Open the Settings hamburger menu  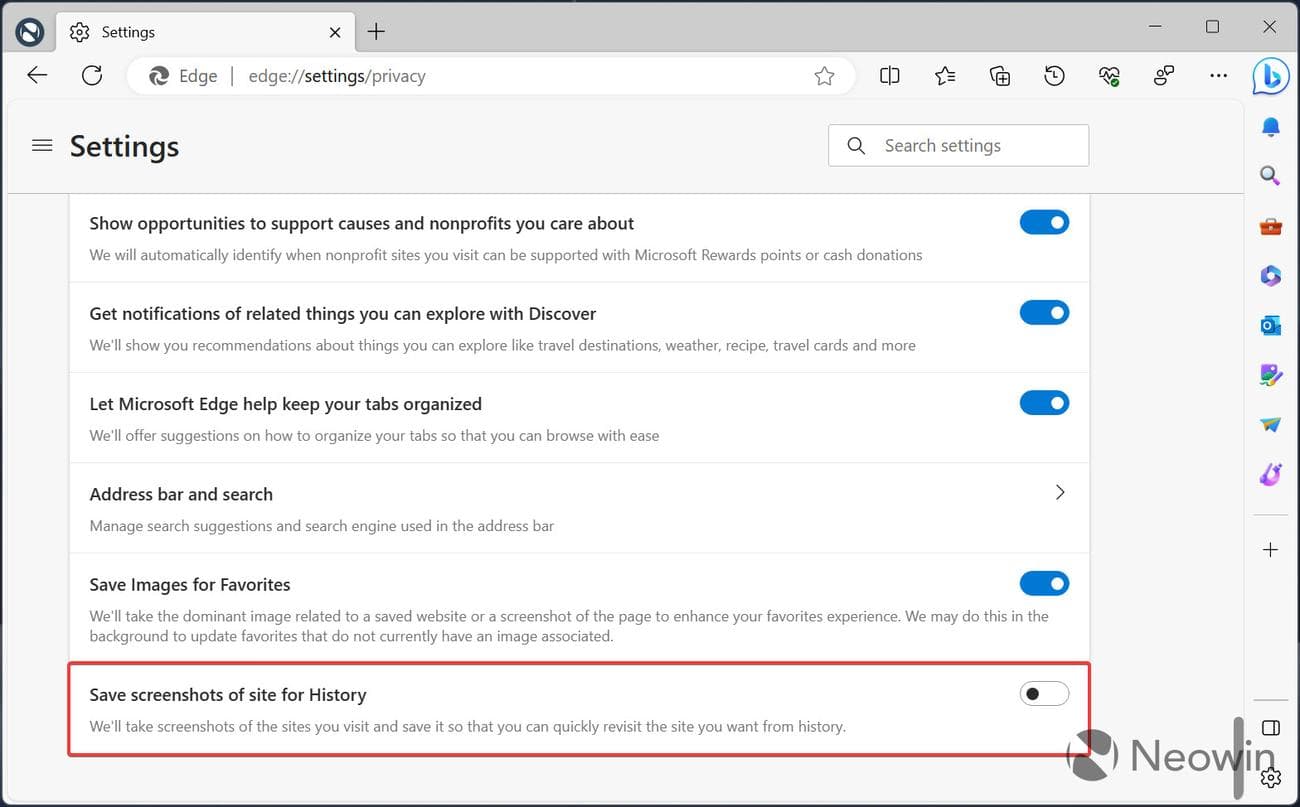click(42, 145)
